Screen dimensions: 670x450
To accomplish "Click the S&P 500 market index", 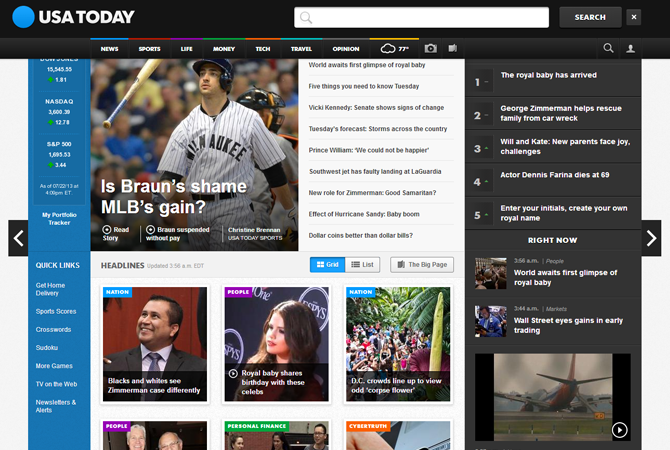I will (x=59, y=155).
